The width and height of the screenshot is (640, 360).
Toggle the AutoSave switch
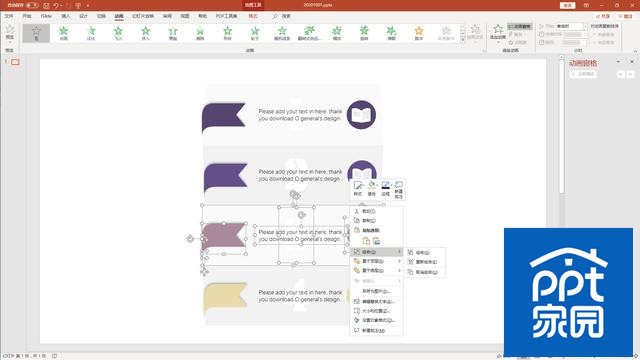pos(32,5)
